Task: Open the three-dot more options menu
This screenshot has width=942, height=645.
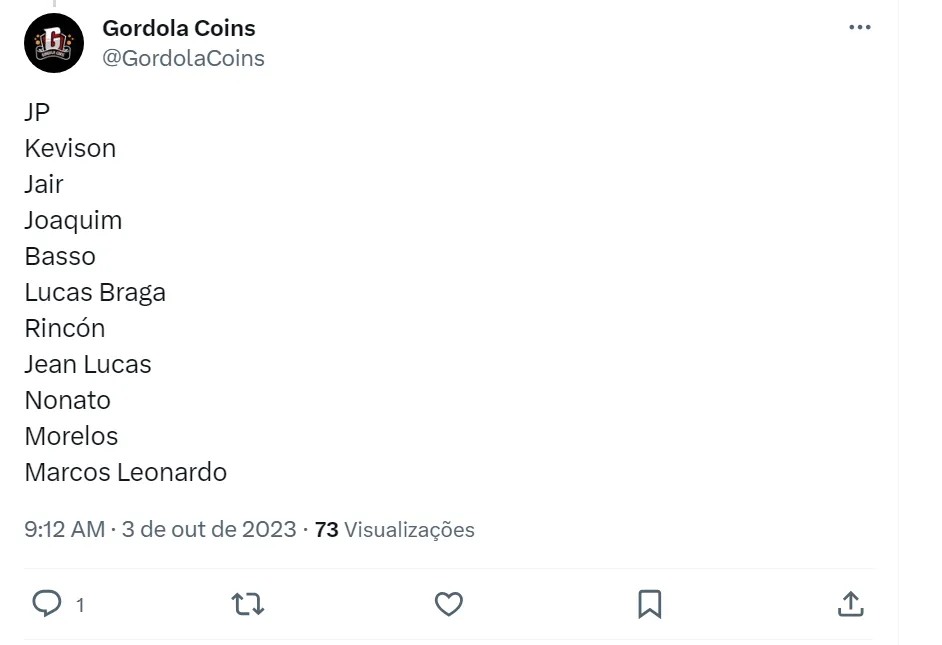Action: 859,28
